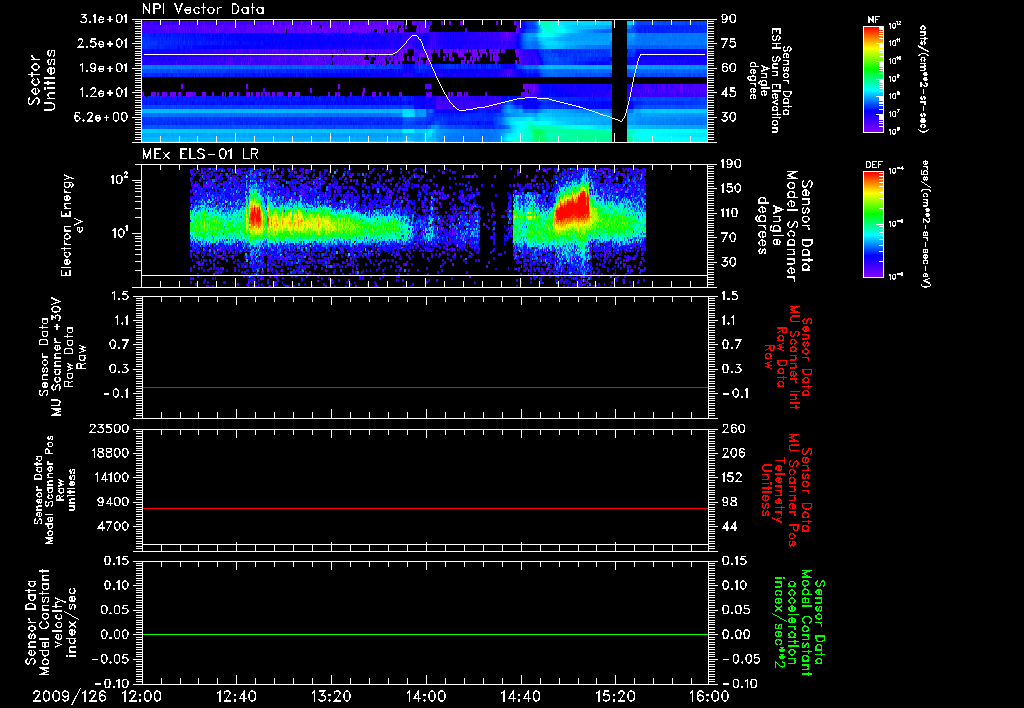
Task: Click the 18800 tick value
Action: 108,453
